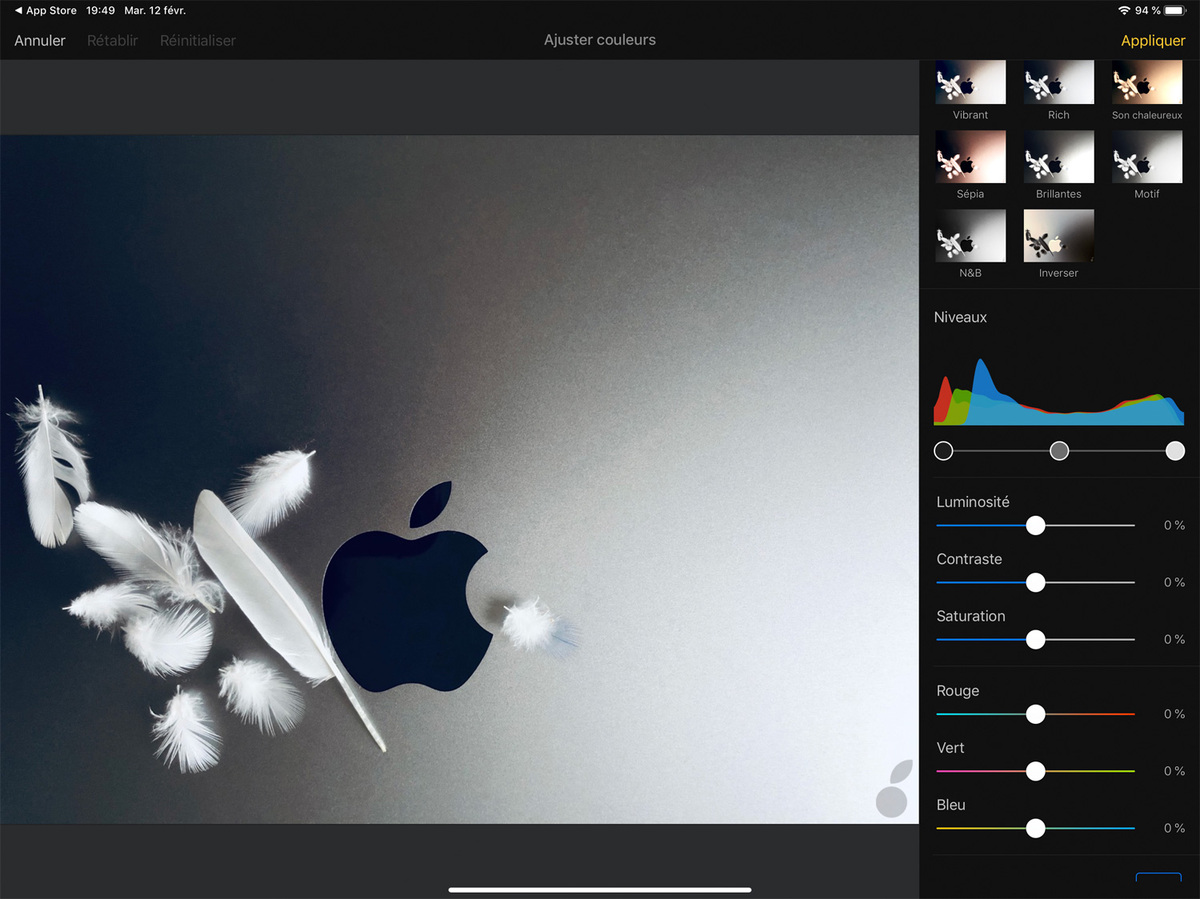Apply changes with the Appliquer button
The height and width of the screenshot is (899, 1200).
click(x=1153, y=41)
